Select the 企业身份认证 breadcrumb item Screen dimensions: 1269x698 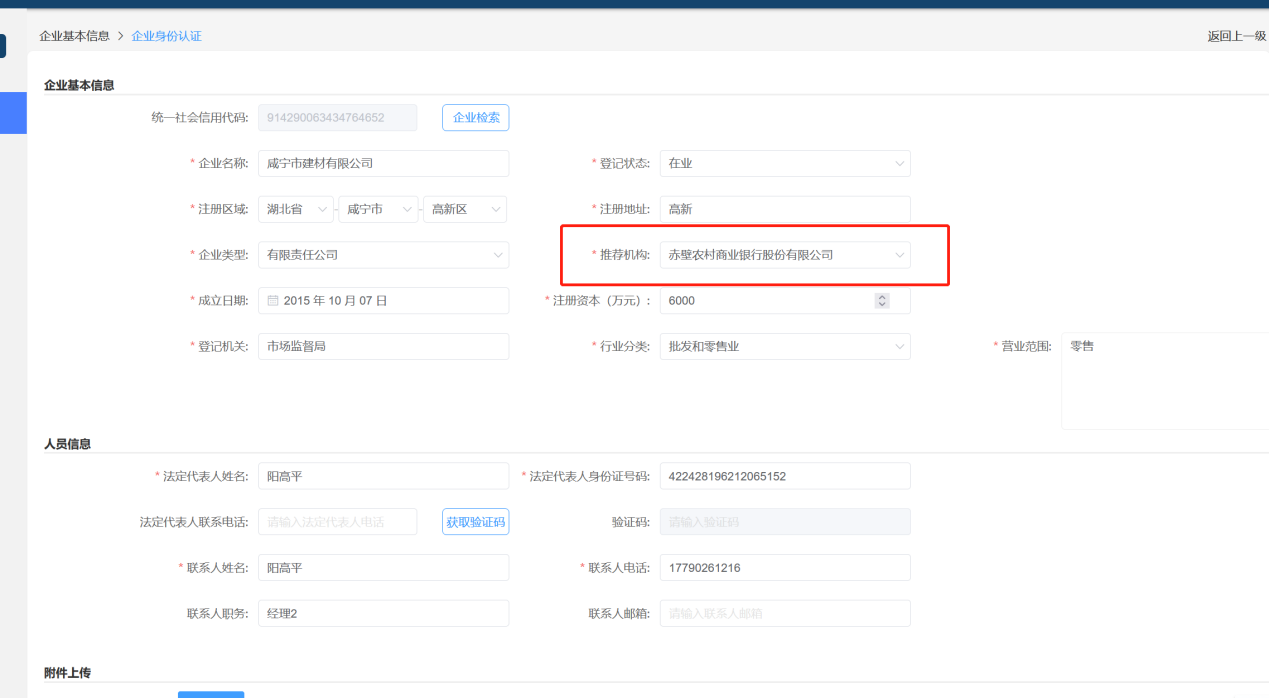coord(166,36)
